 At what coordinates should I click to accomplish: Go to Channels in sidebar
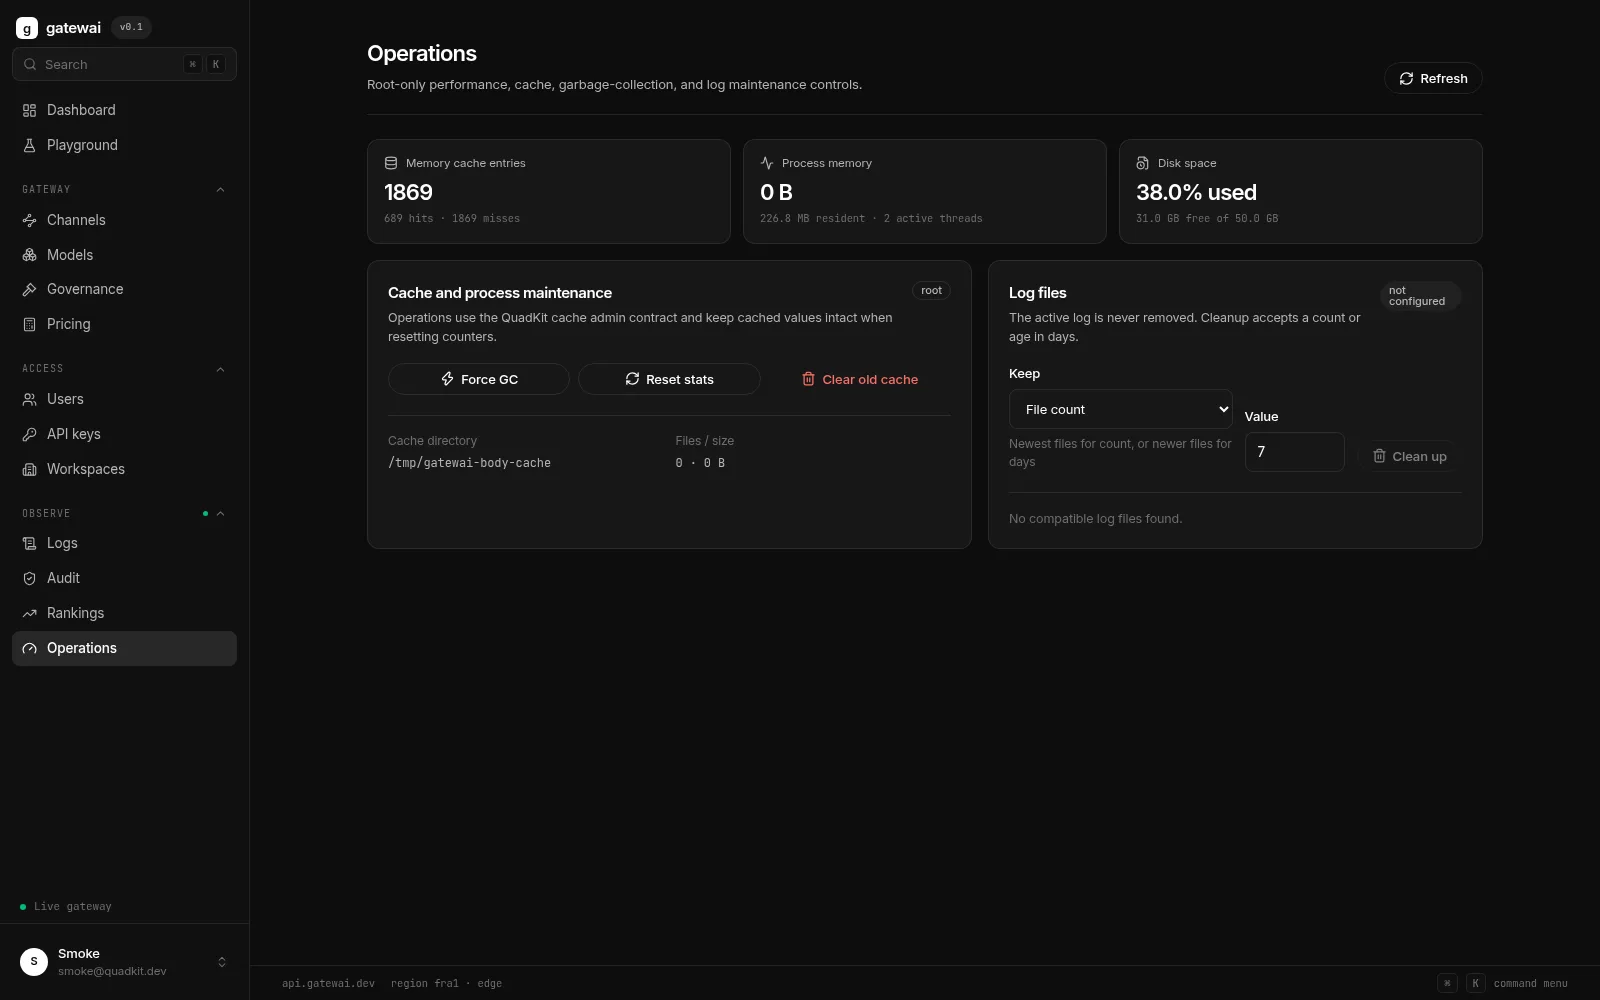pos(124,220)
